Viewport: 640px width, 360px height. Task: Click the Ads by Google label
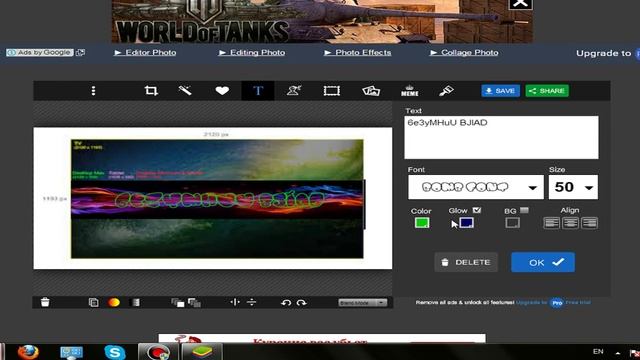(x=40, y=52)
